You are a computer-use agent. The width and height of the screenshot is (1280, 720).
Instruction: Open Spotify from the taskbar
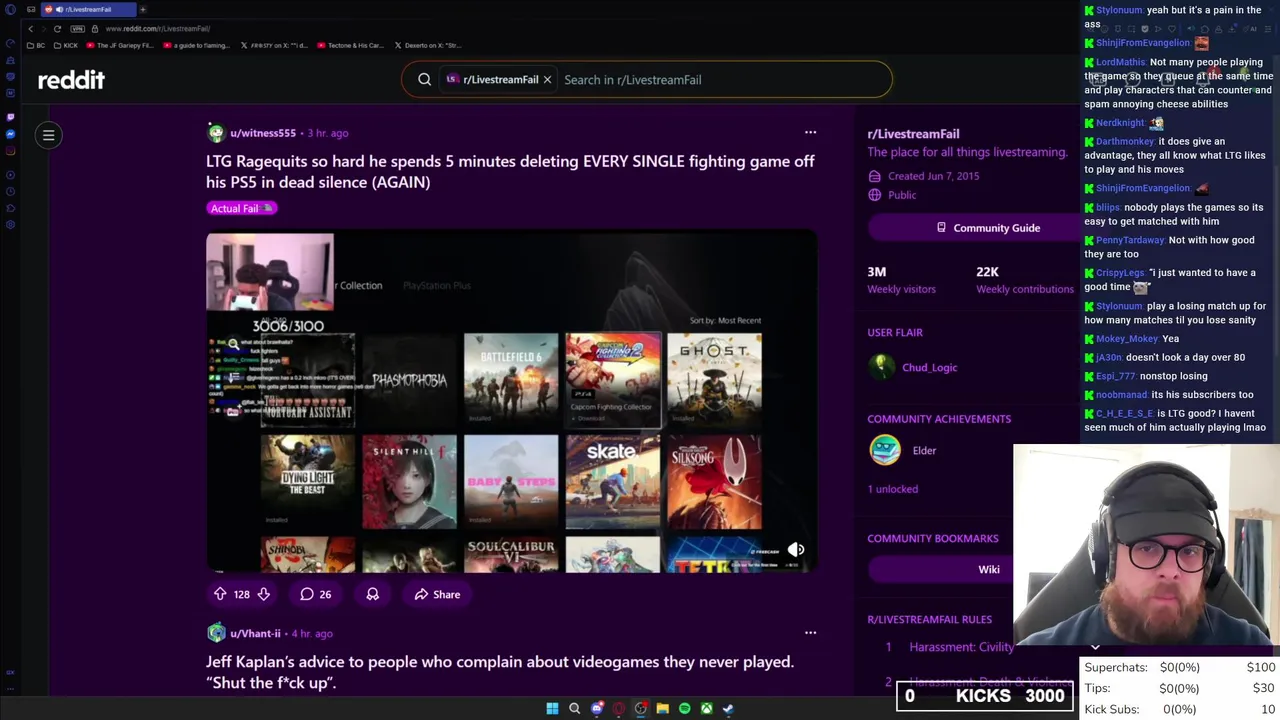coord(684,708)
